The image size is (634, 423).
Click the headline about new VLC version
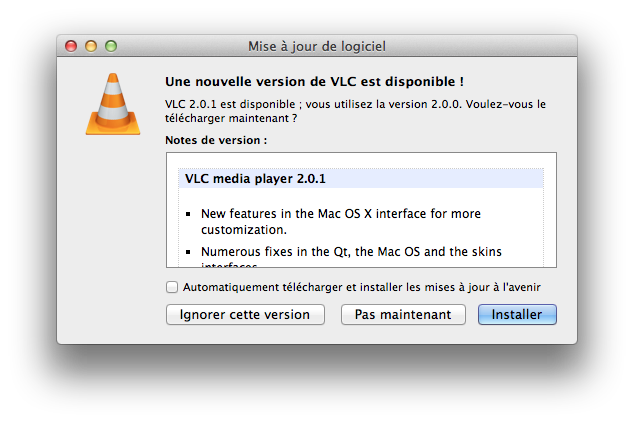pyautogui.click(x=314, y=82)
